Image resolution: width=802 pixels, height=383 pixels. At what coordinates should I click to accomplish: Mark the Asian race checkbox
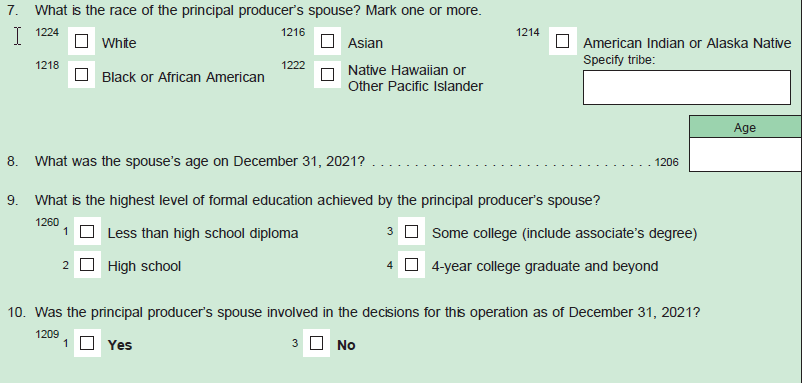[327, 41]
